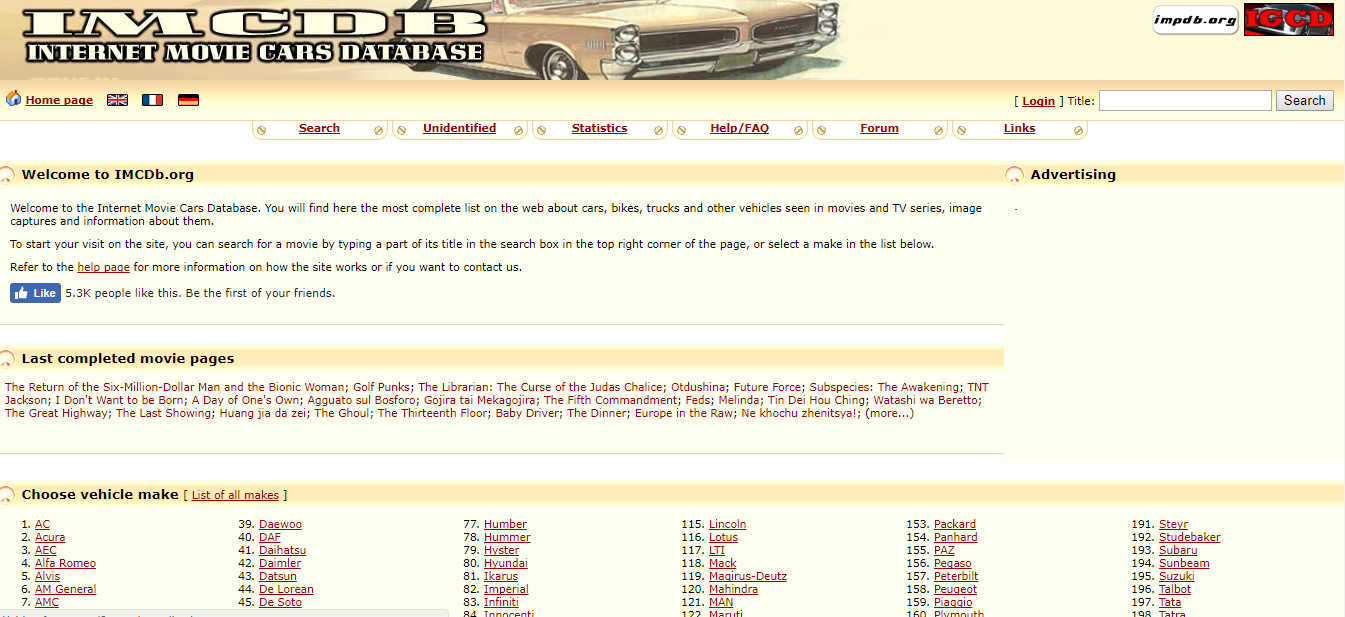Select the Packard vehicle make

pyautogui.click(x=955, y=524)
